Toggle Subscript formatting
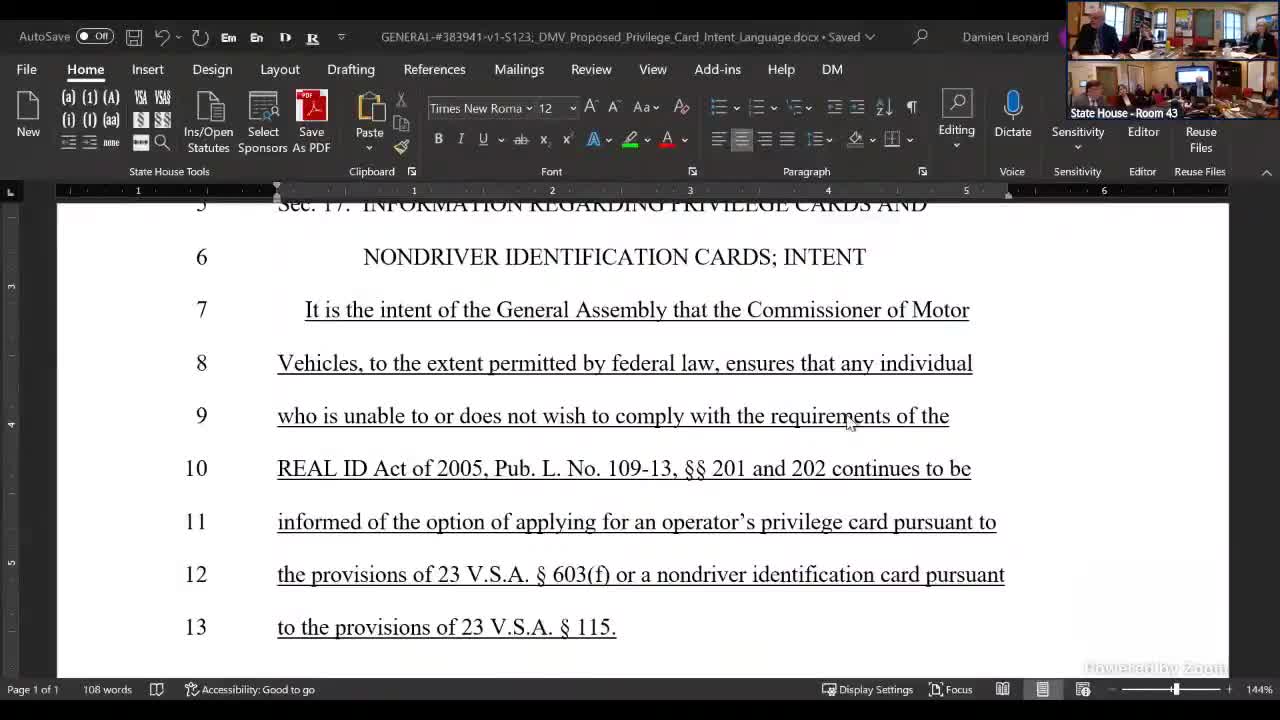Image resolution: width=1280 pixels, height=720 pixels. pos(544,140)
